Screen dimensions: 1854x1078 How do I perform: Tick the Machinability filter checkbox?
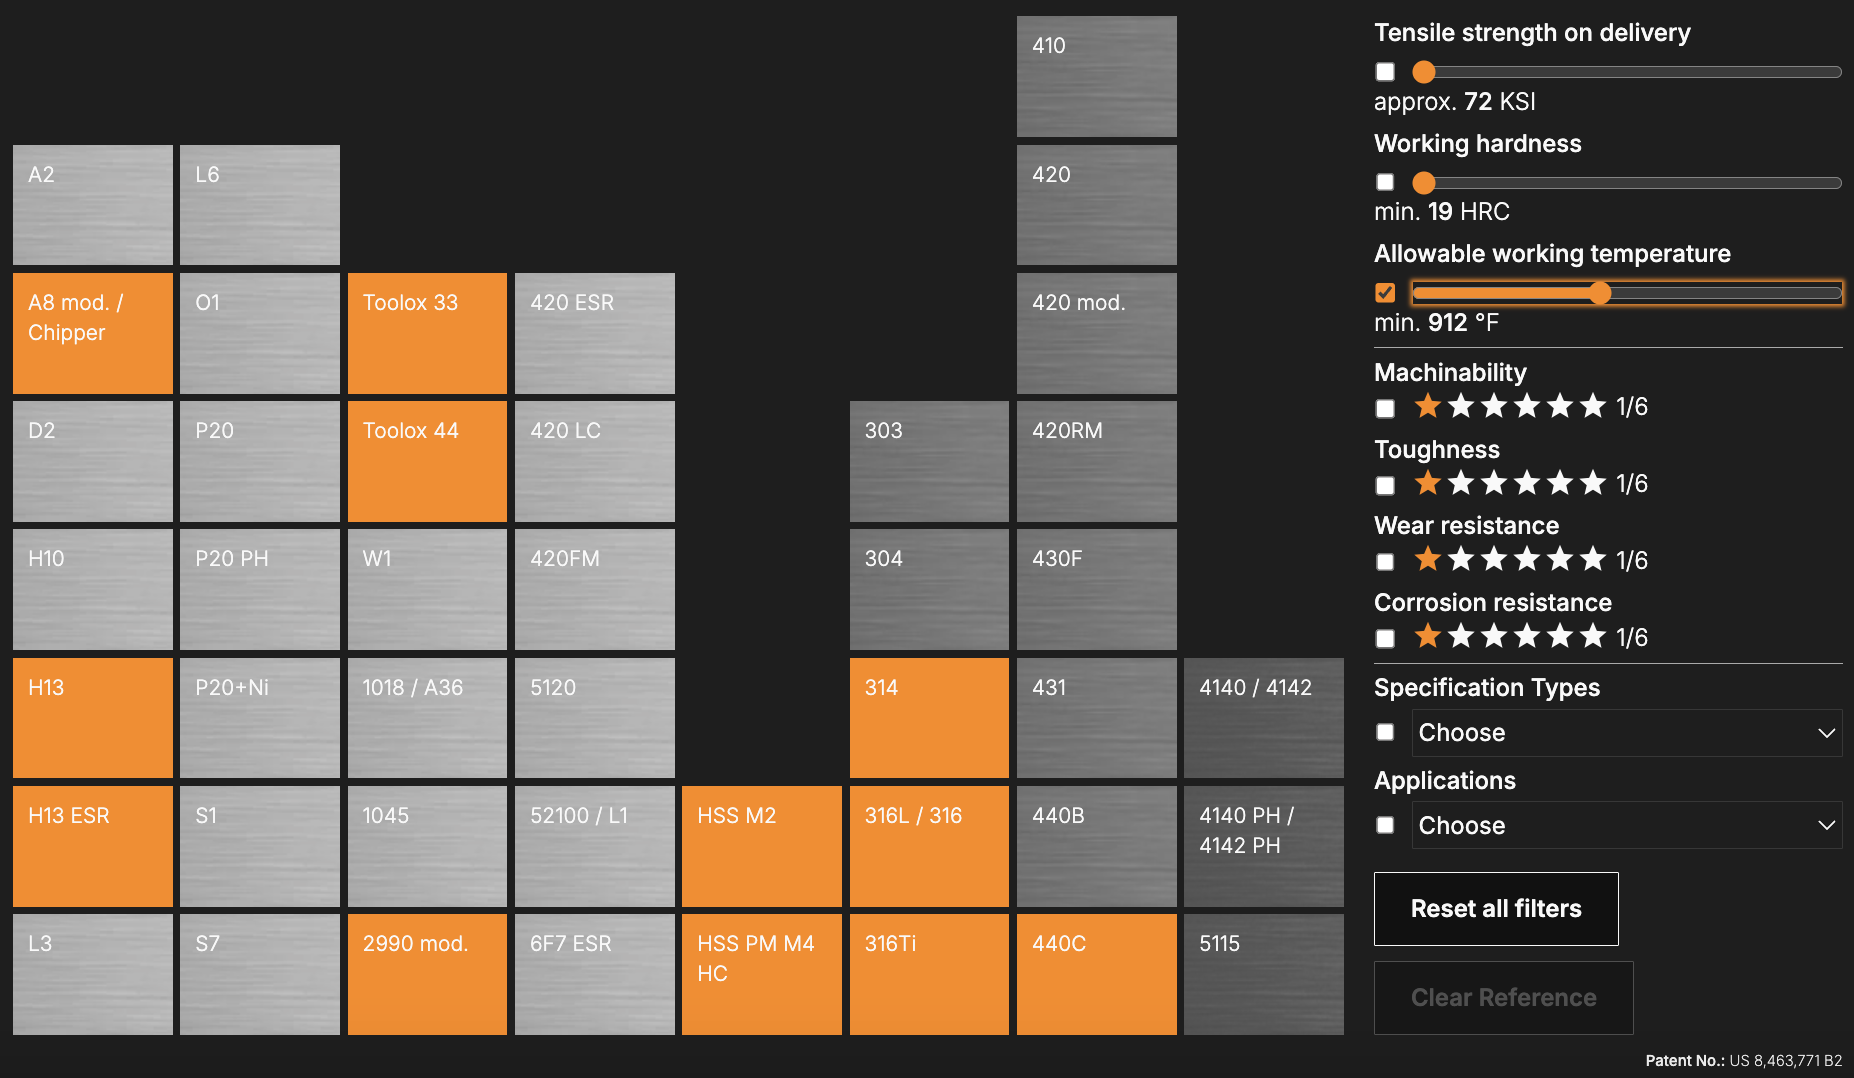tap(1385, 408)
